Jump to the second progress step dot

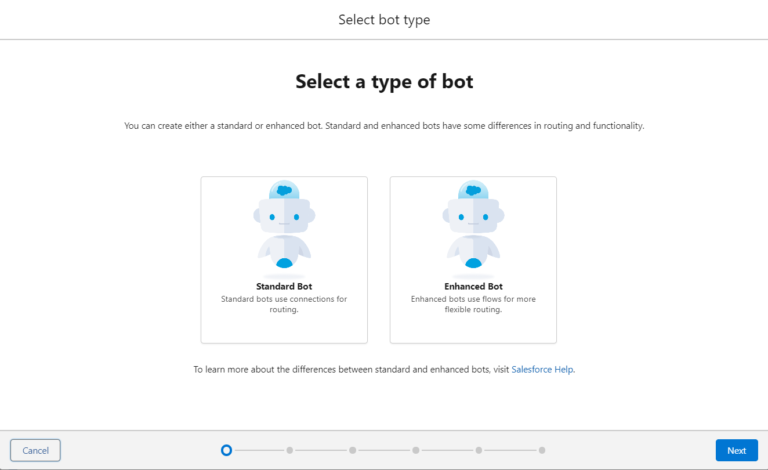point(290,450)
